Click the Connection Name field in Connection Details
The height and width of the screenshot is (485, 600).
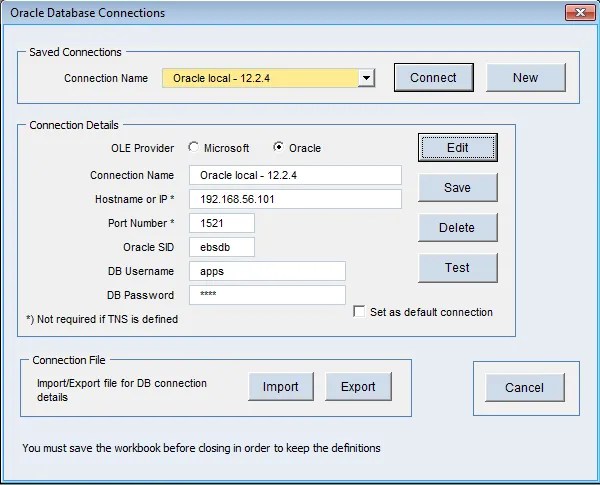click(295, 175)
